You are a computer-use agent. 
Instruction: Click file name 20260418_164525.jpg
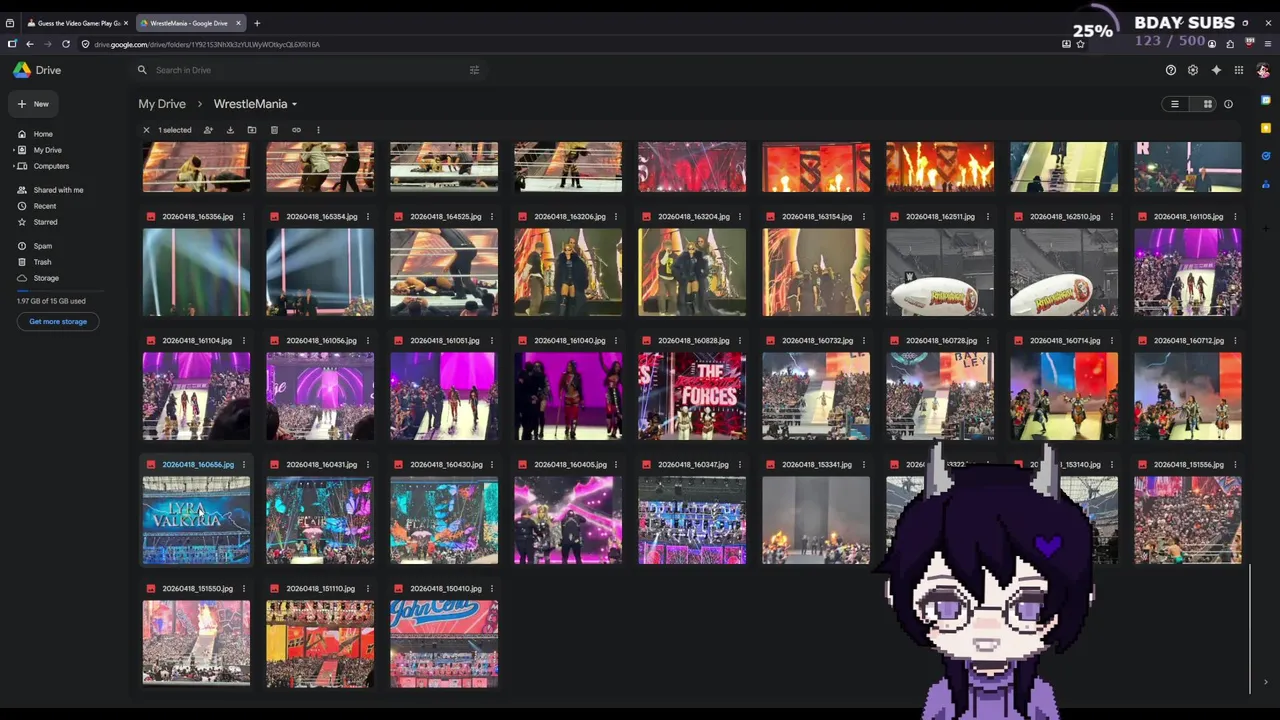tap(445, 217)
